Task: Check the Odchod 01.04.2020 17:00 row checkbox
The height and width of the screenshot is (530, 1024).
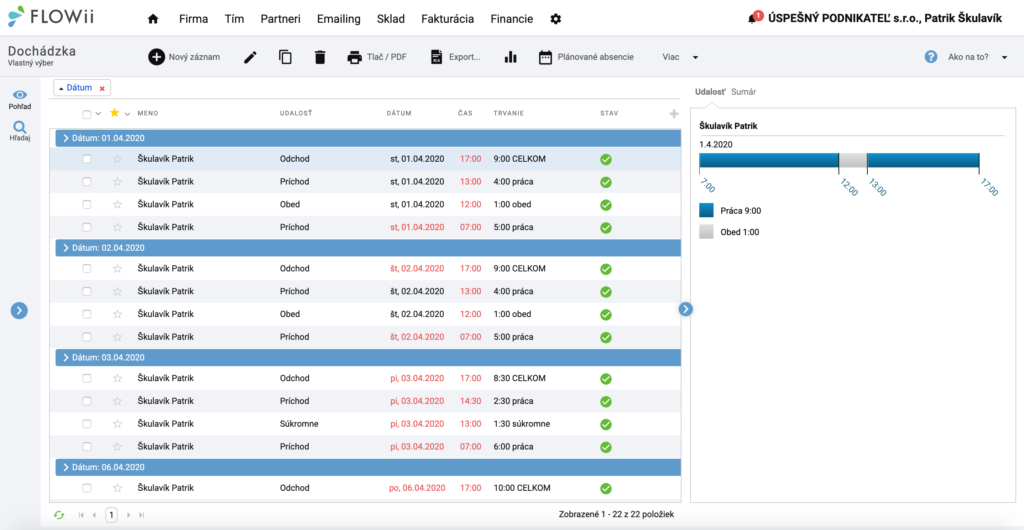Action: click(87, 159)
